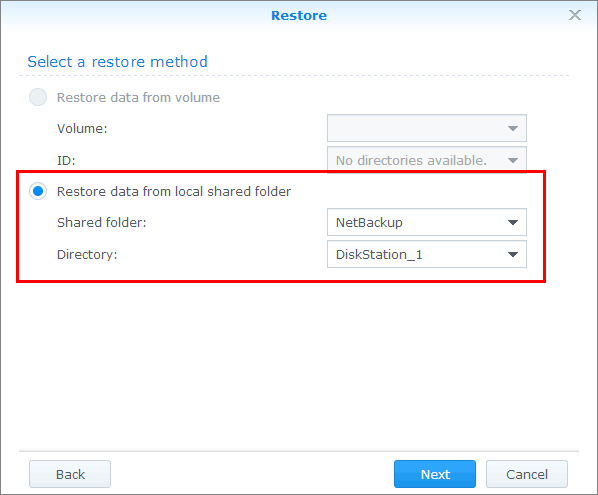Expand the arrow beside DiskStation_1
598x495 pixels.
coord(513,255)
